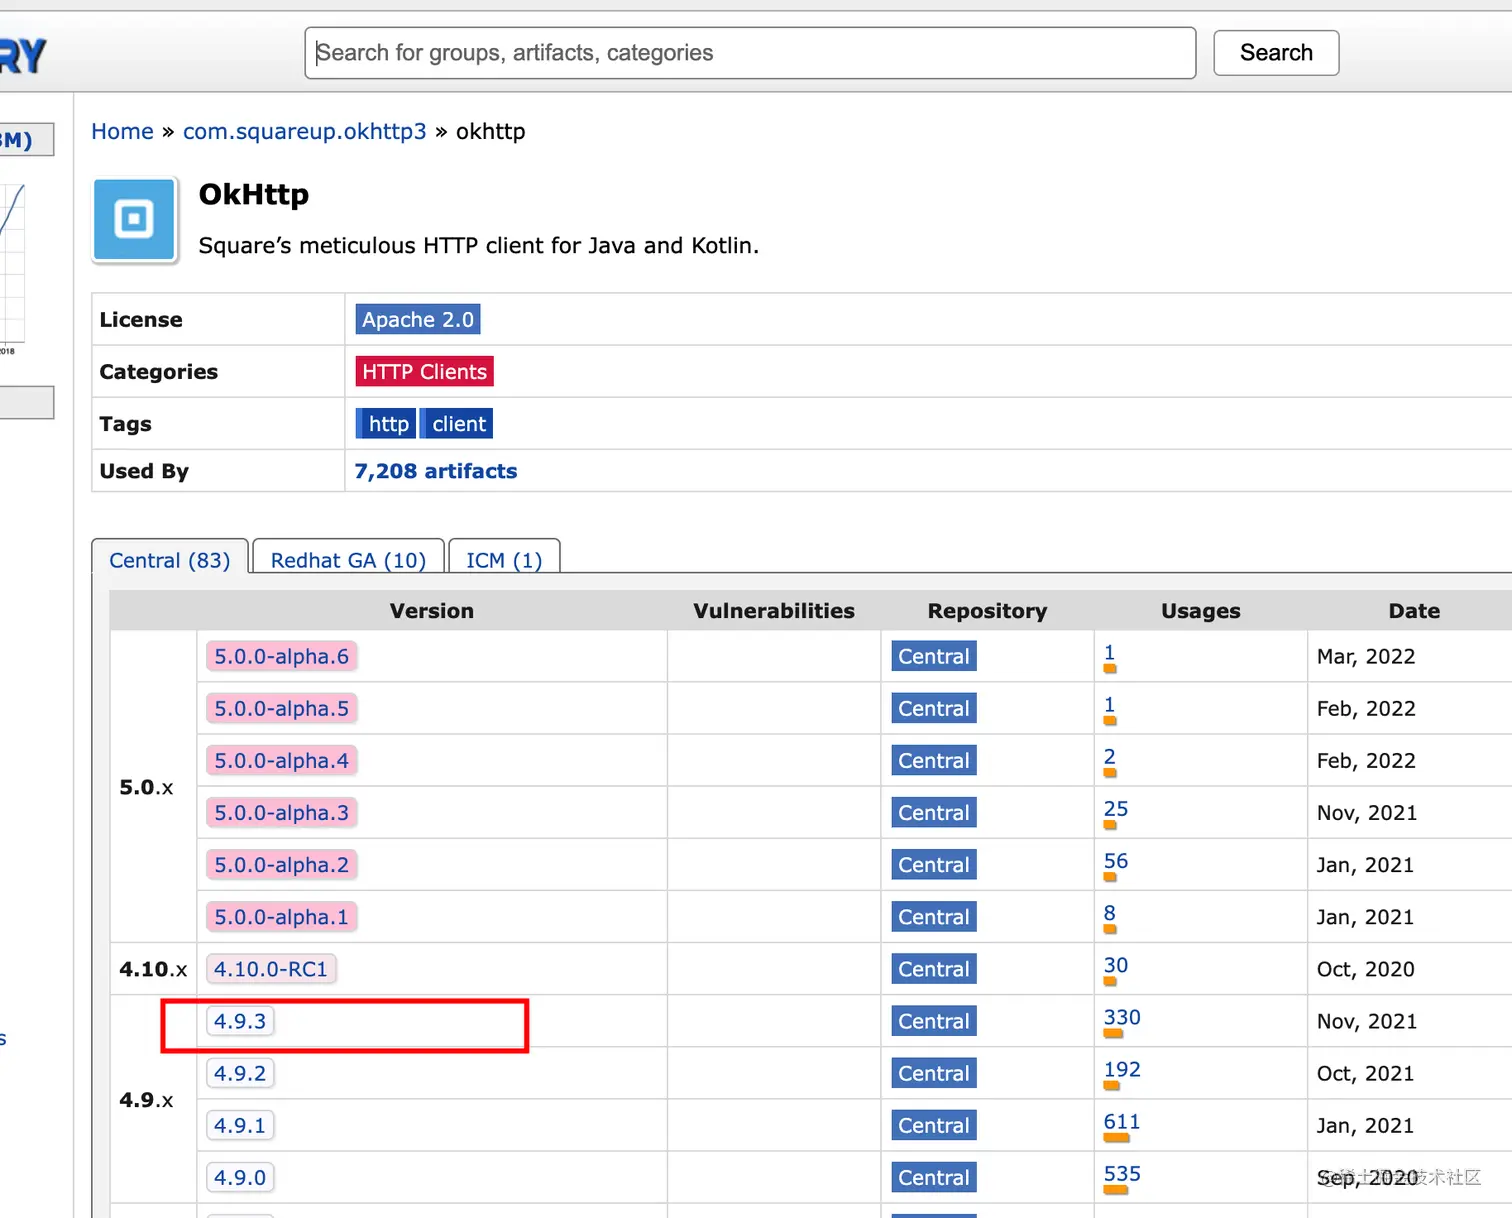Open the com.squareup.okhttp3 breadcrumb link
The width and height of the screenshot is (1512, 1218).
pos(305,132)
